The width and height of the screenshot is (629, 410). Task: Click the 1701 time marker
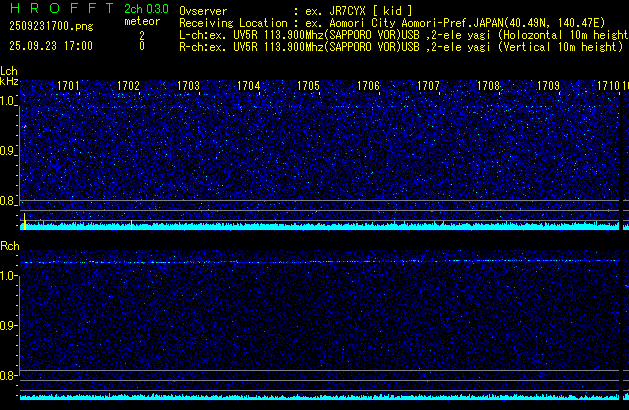pos(68,86)
